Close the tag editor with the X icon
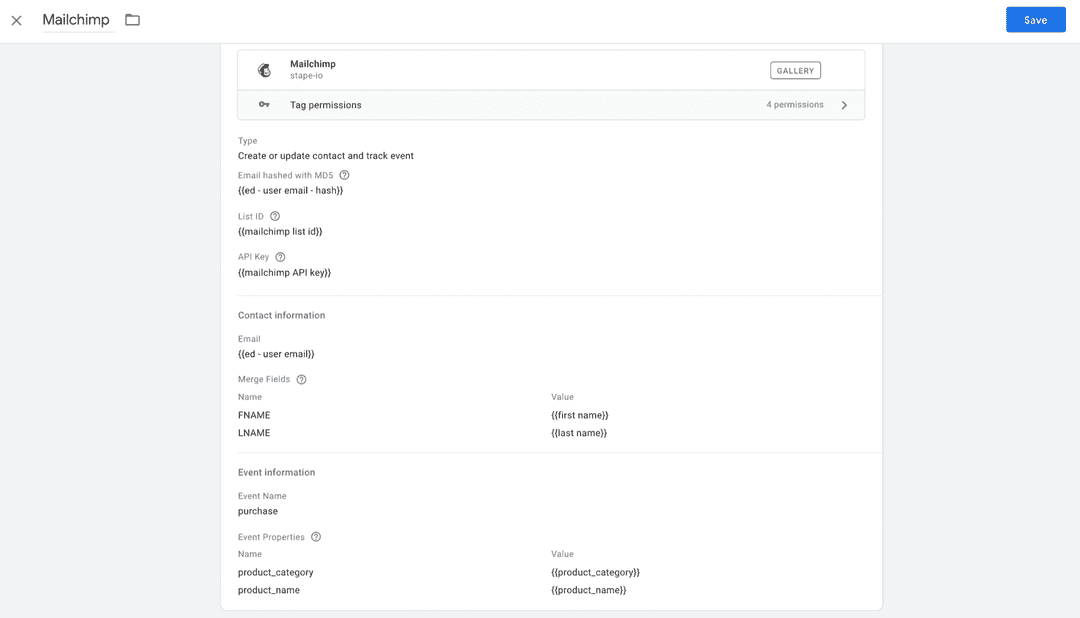The width and height of the screenshot is (1080, 618). (16, 19)
